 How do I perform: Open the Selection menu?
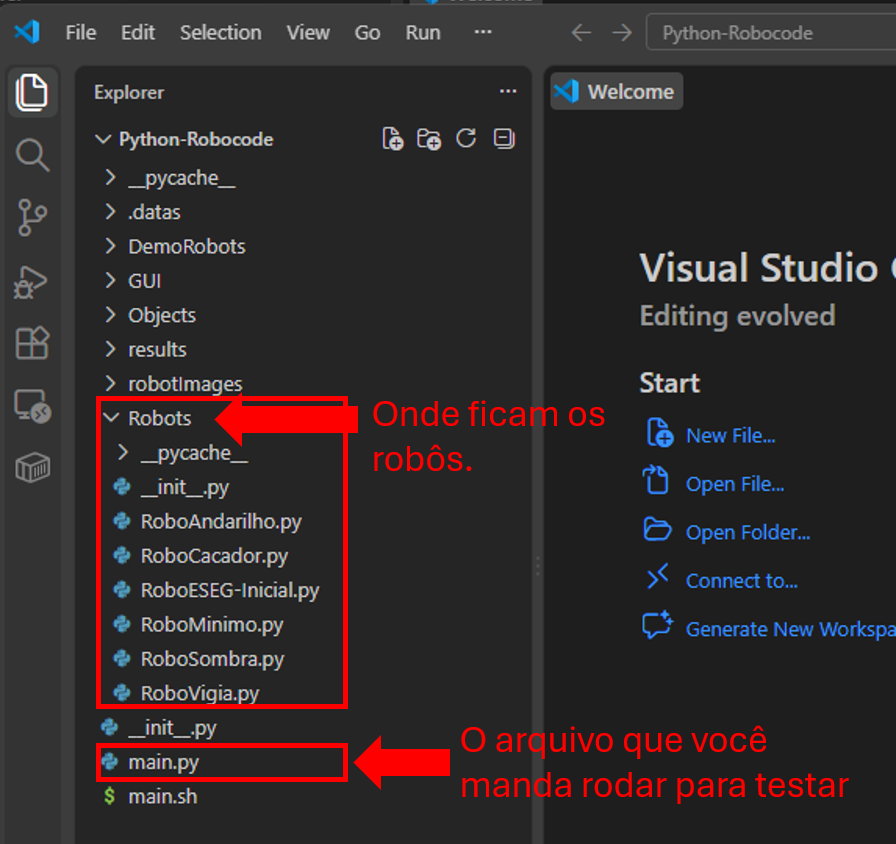[x=221, y=33]
